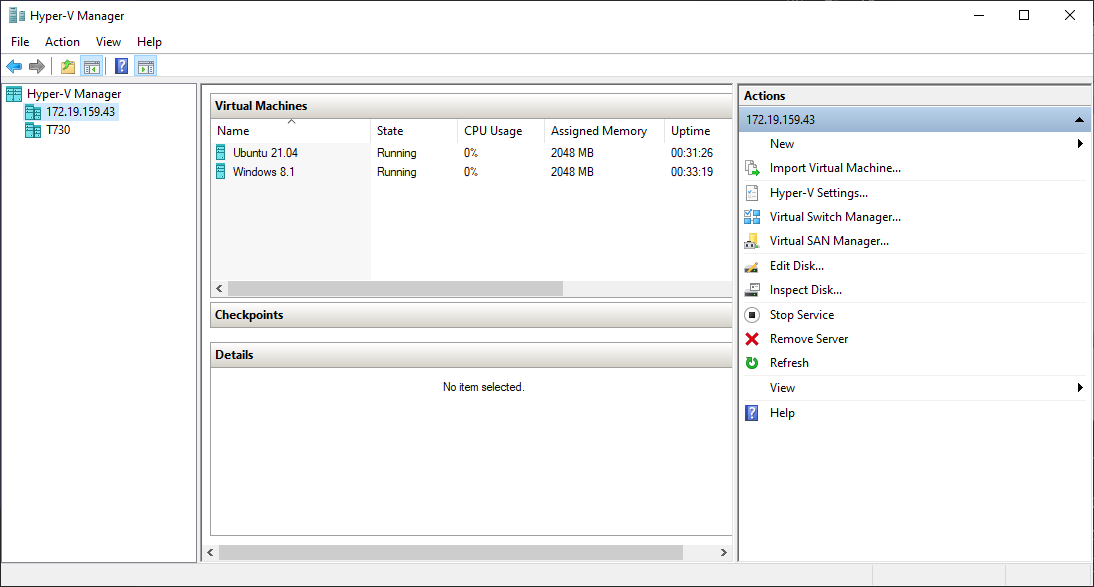Click the Help question mark icon in Actions
The image size is (1094, 587).
(x=752, y=413)
